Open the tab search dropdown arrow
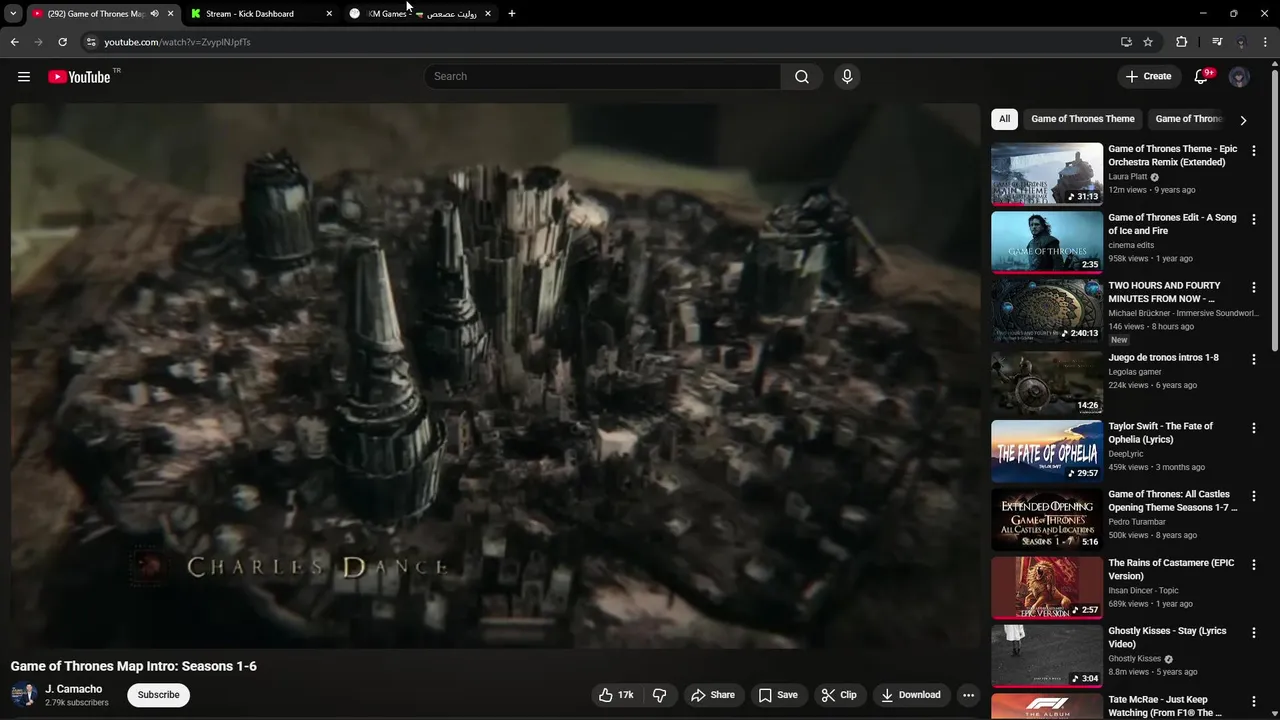1280x720 pixels. (x=13, y=14)
